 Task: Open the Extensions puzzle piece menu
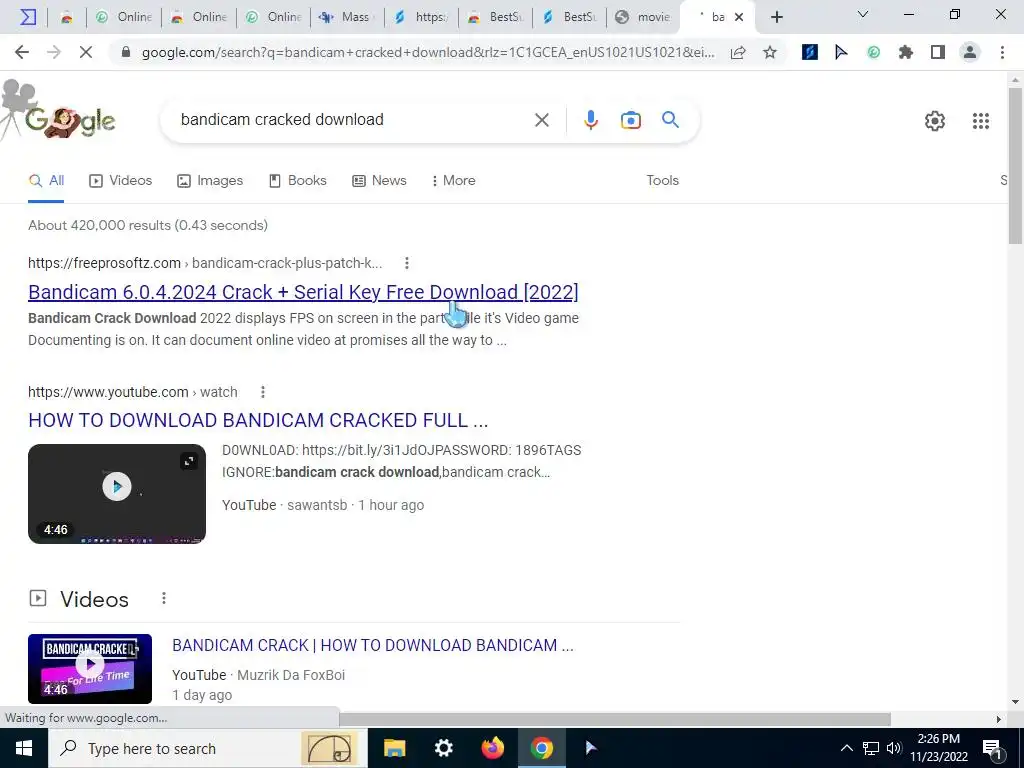pyautogui.click(x=906, y=52)
